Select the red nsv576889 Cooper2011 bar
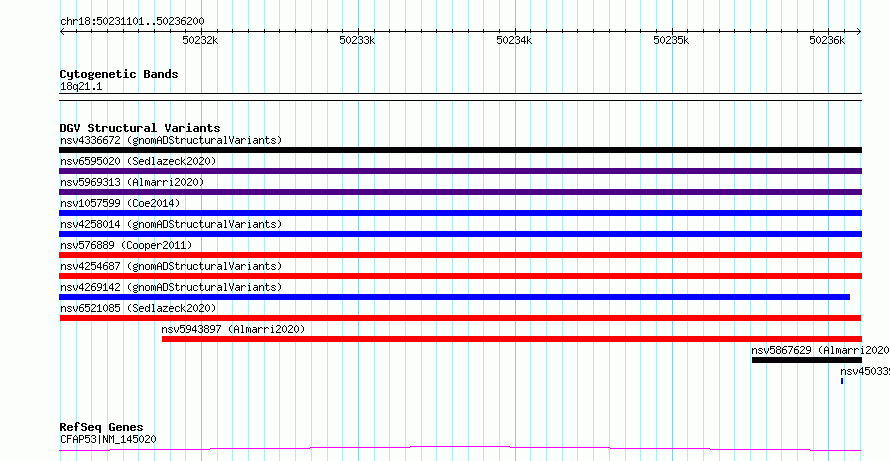Screen dimensions: 890x461 pyautogui.click(x=460, y=255)
